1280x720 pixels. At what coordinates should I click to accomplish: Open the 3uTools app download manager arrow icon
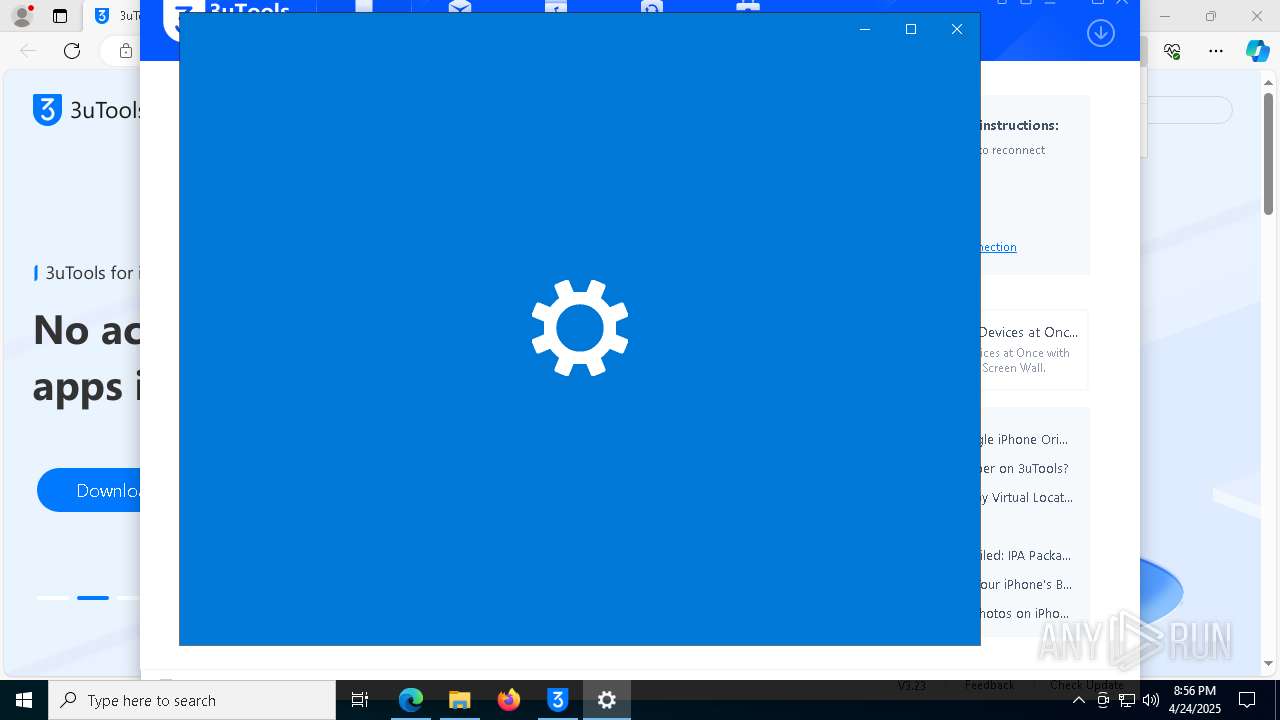[1101, 33]
